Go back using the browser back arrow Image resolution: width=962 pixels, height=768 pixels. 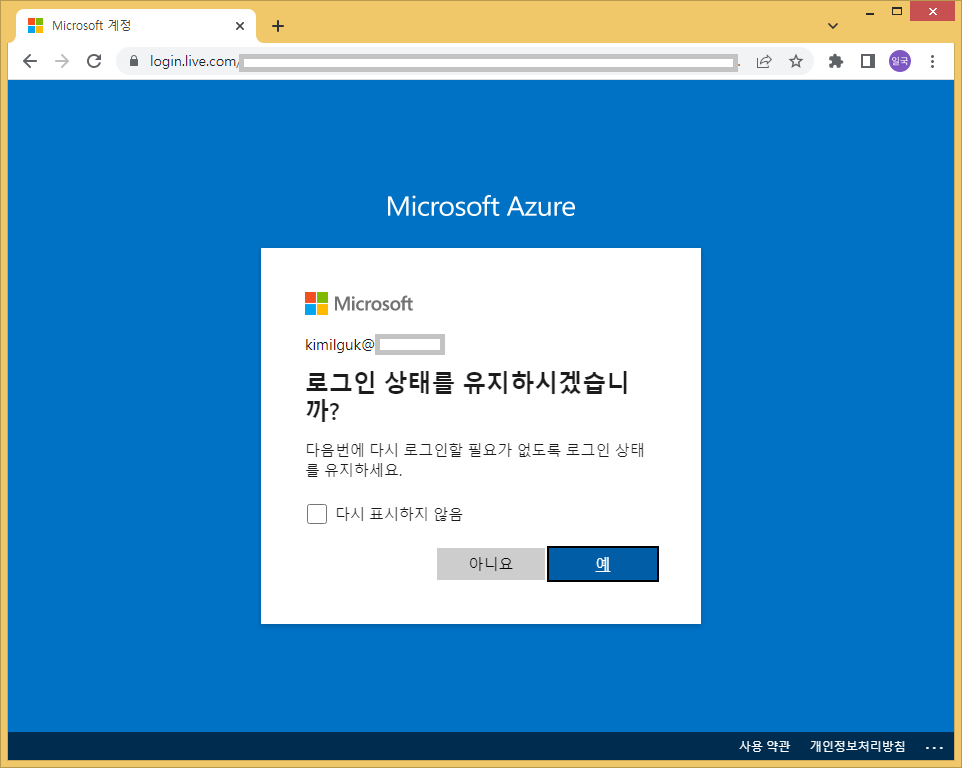(x=30, y=61)
